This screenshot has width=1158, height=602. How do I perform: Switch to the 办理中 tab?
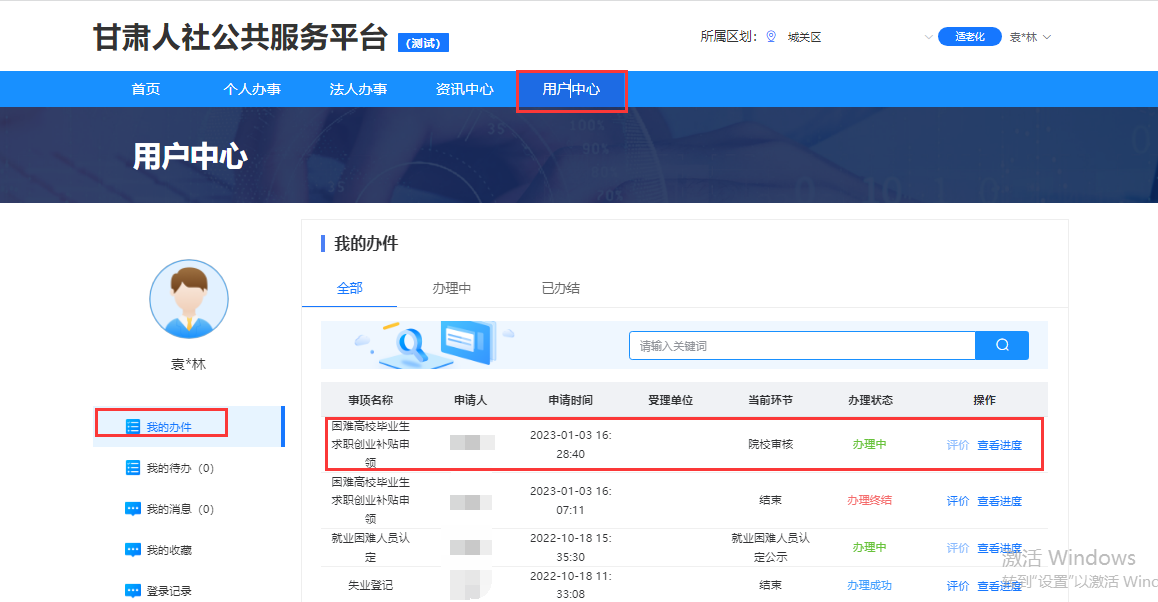(x=451, y=288)
